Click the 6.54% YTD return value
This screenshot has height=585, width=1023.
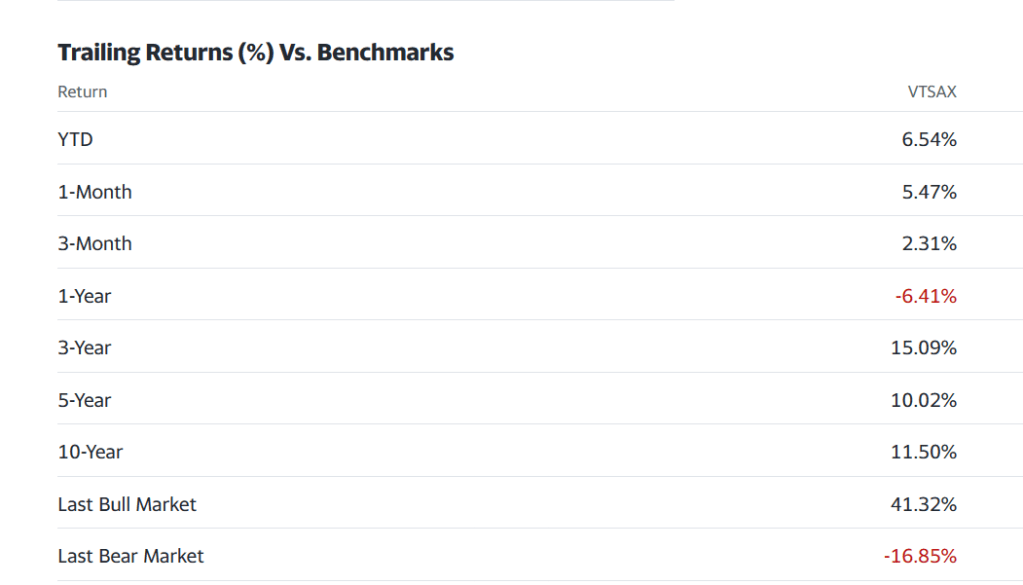click(929, 140)
